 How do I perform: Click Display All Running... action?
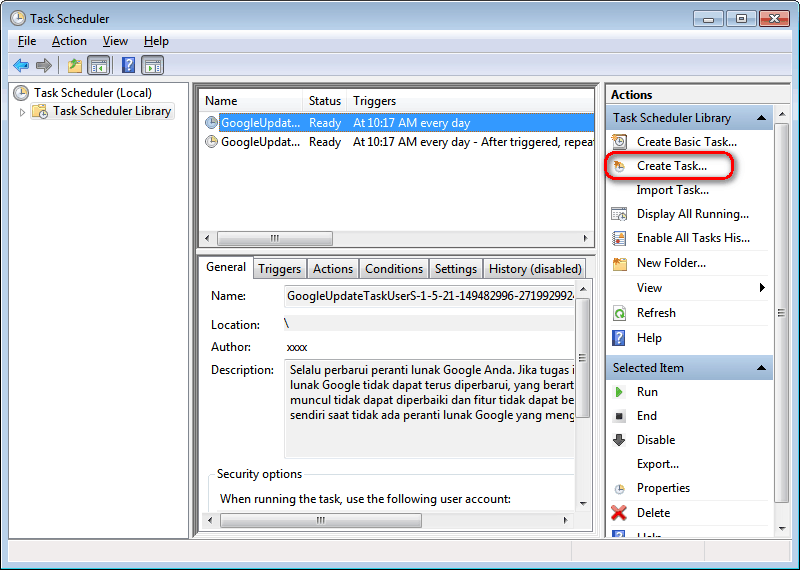tap(693, 214)
